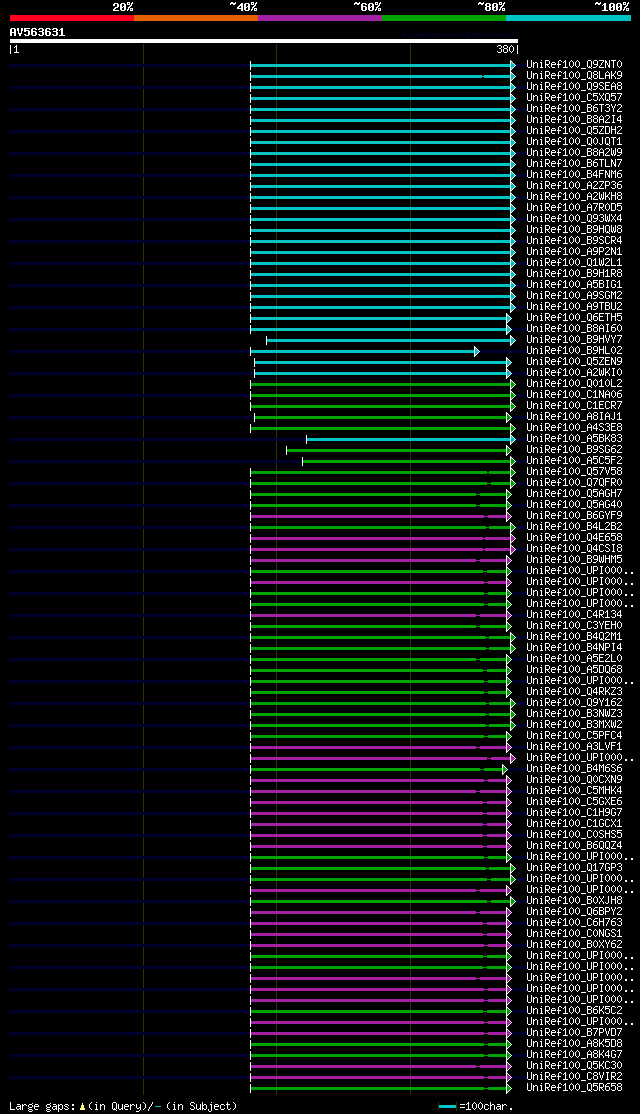This screenshot has height=1114, width=640.
Task: Select the UniRef100_C8VIR2 label
Action: [575, 1077]
